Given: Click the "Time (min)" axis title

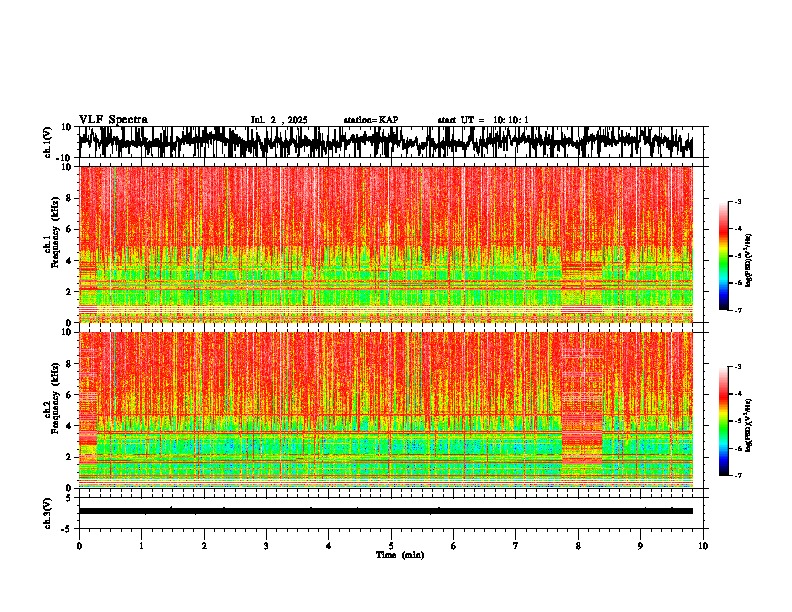Looking at the screenshot, I should coord(400,555).
